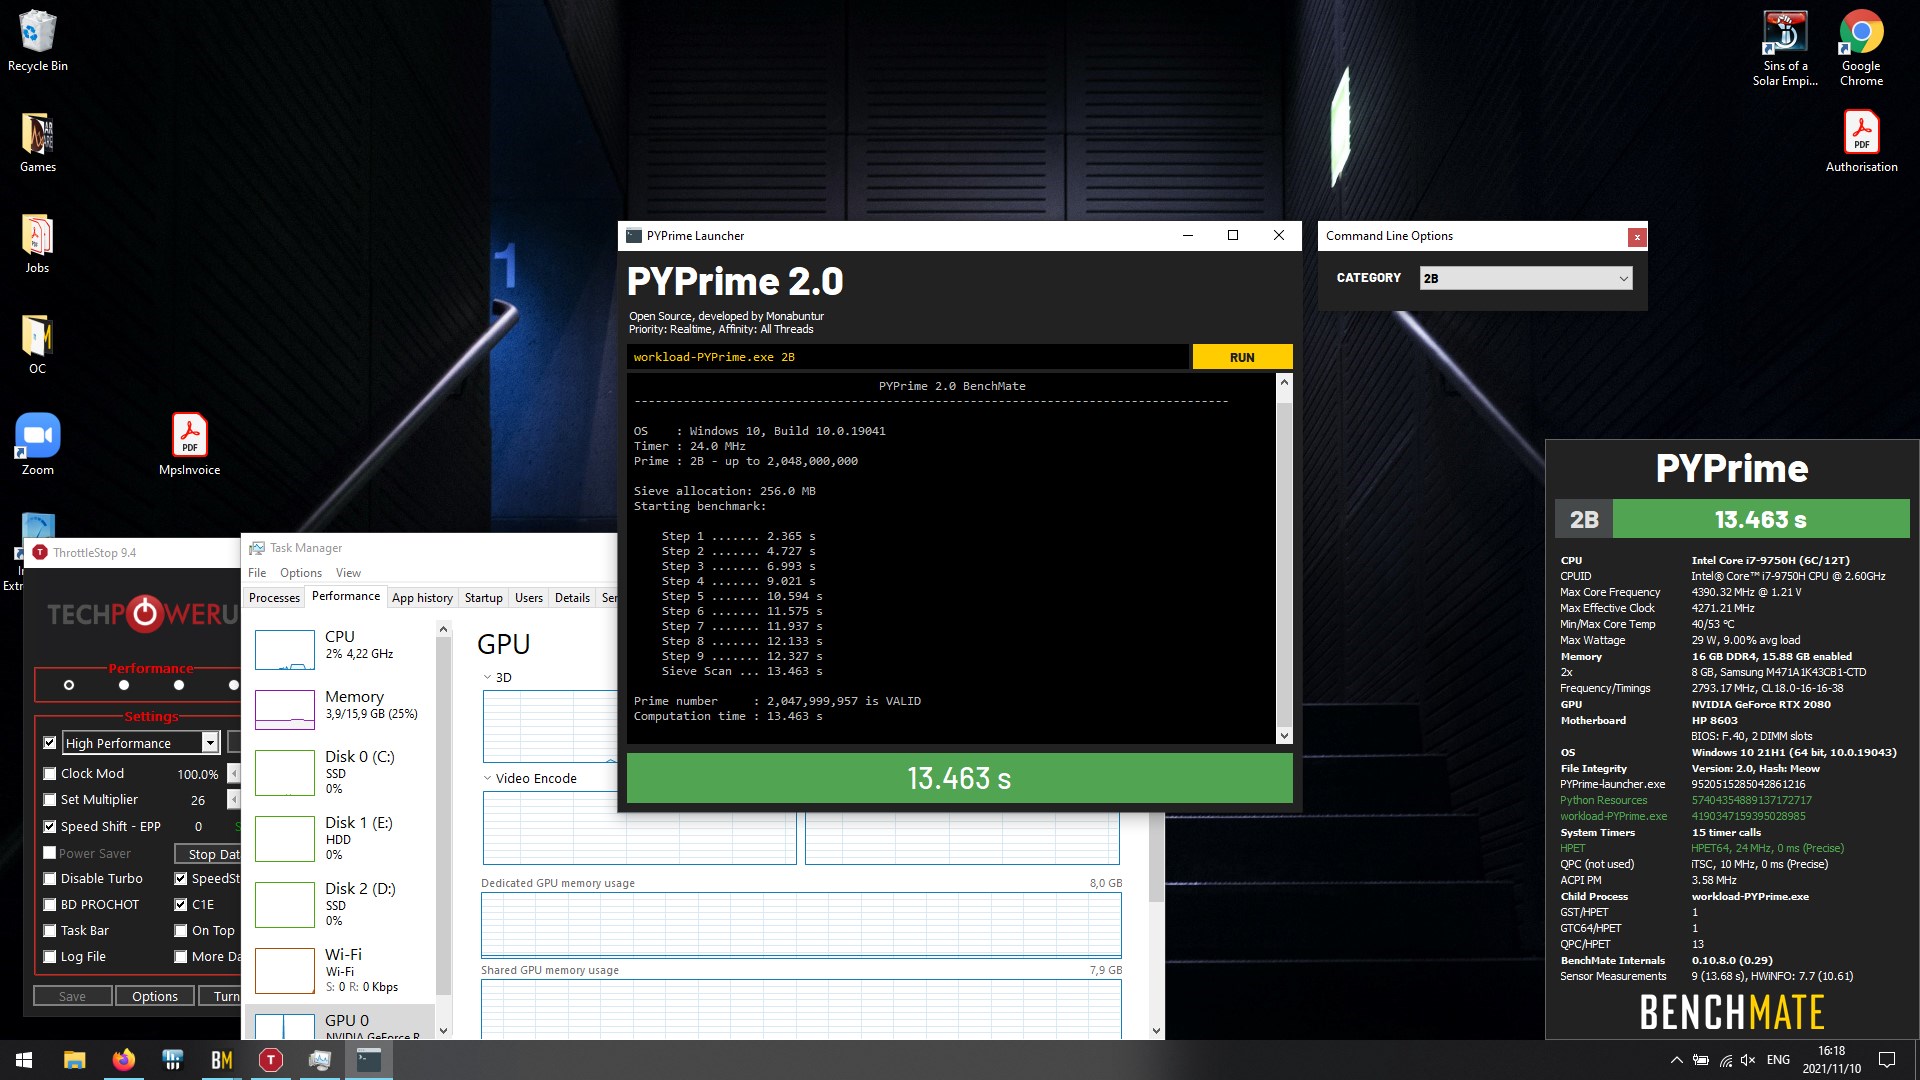
Task: Open the File menu in Task Manager
Action: (257, 573)
